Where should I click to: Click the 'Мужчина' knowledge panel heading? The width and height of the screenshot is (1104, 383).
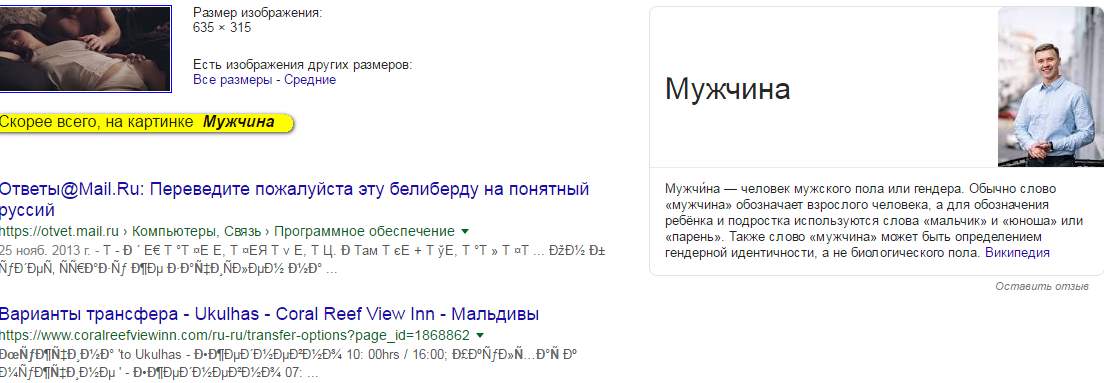[x=727, y=89]
